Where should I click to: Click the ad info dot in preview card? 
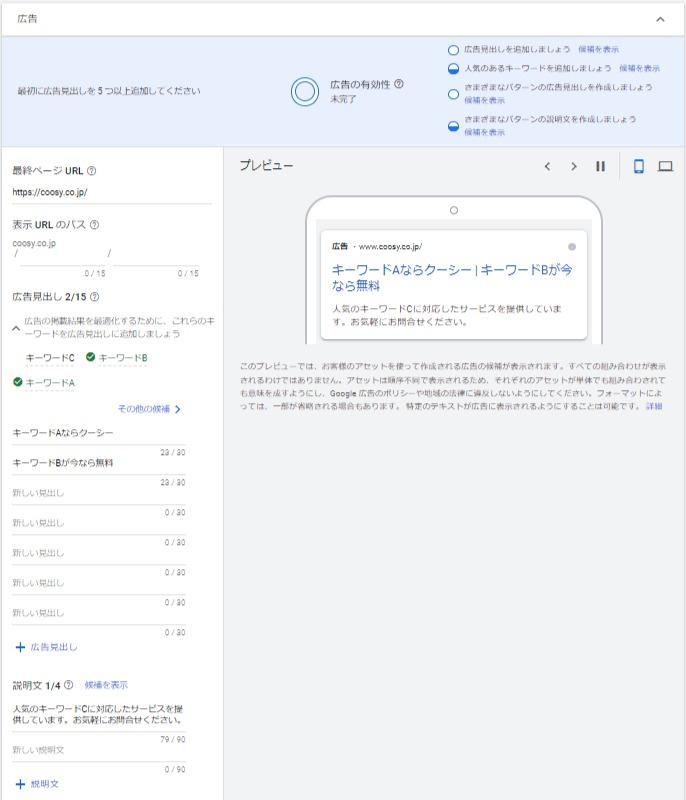click(572, 247)
